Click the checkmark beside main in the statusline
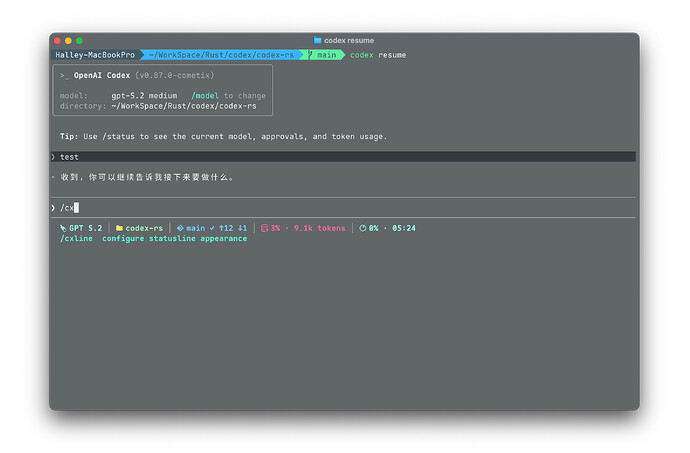The height and width of the screenshot is (453, 690). pyautogui.click(x=212, y=228)
